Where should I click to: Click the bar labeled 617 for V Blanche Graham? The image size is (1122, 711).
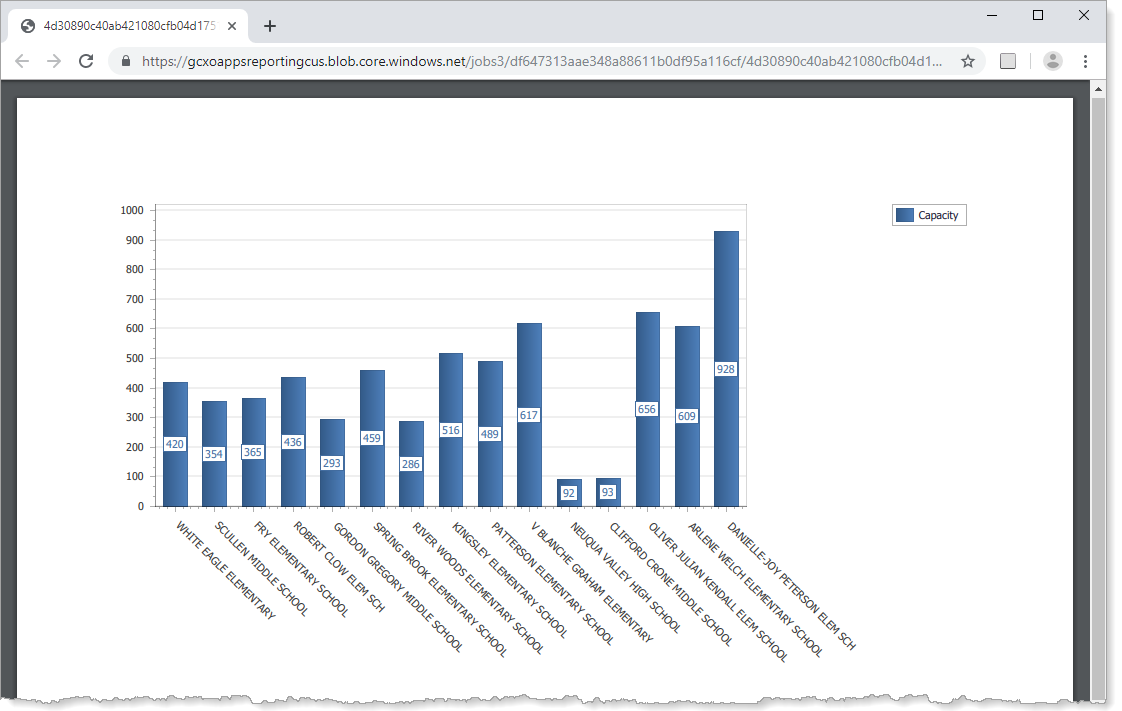[527, 415]
